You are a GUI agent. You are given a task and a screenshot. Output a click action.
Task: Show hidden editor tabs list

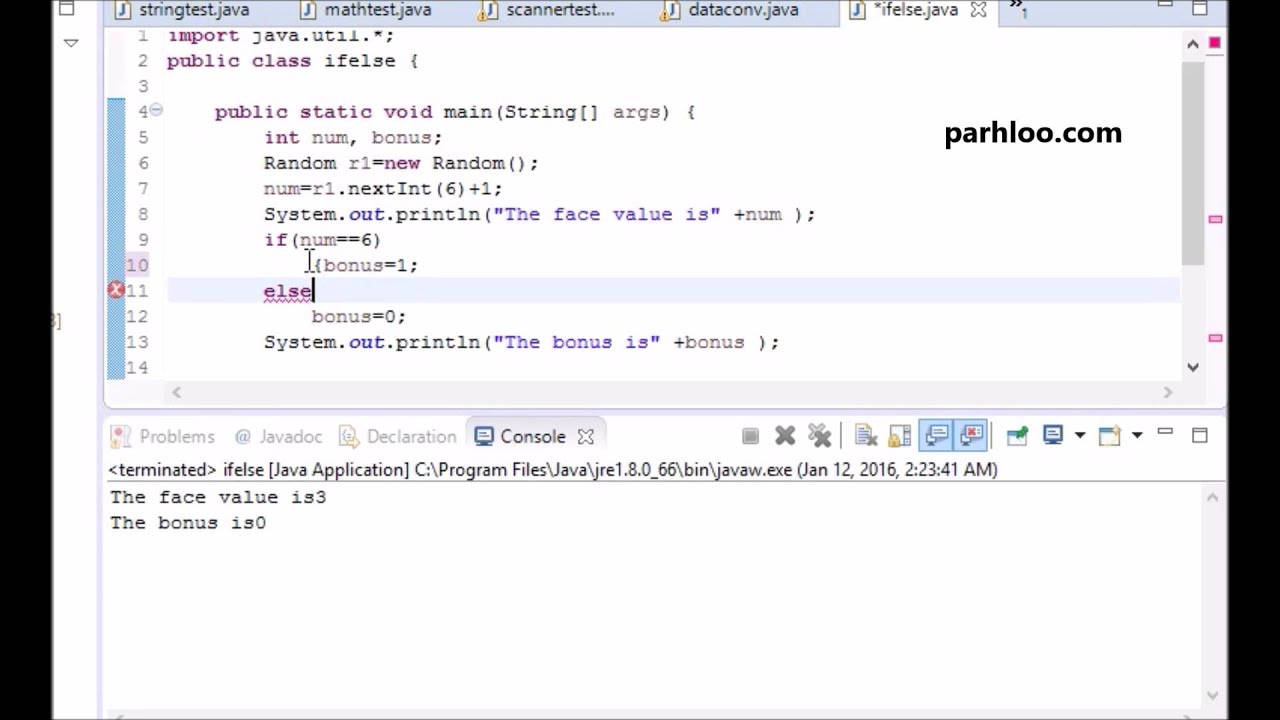coord(1018,9)
